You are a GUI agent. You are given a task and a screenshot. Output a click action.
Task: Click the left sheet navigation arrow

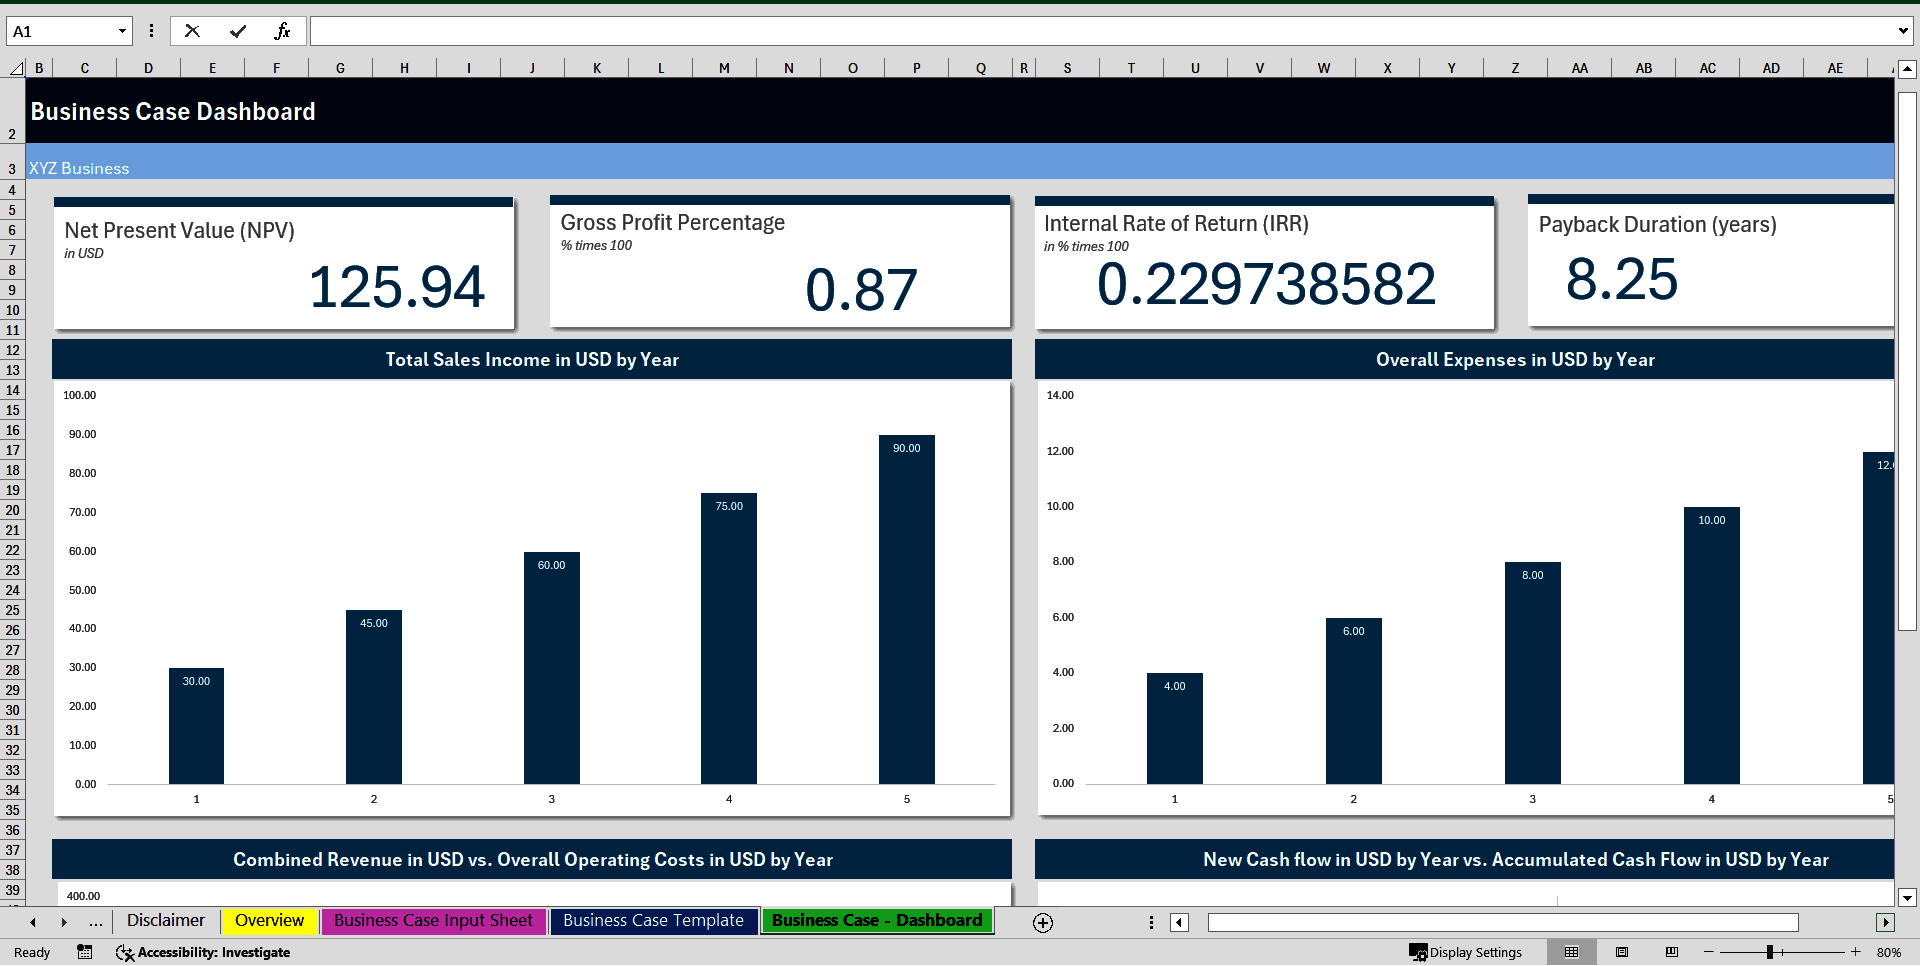coord(32,922)
